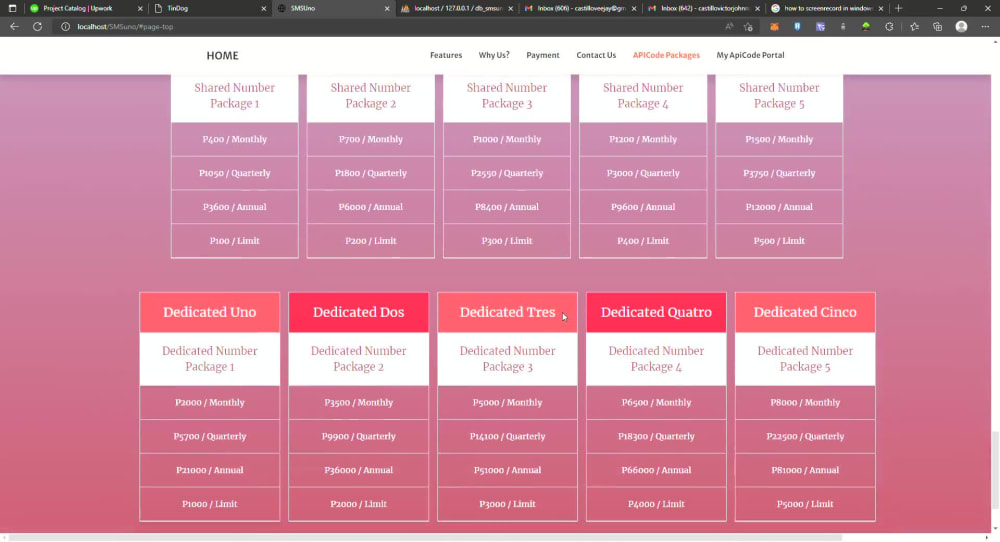
Task: View site information icon beside the URL
Action: pos(65,27)
